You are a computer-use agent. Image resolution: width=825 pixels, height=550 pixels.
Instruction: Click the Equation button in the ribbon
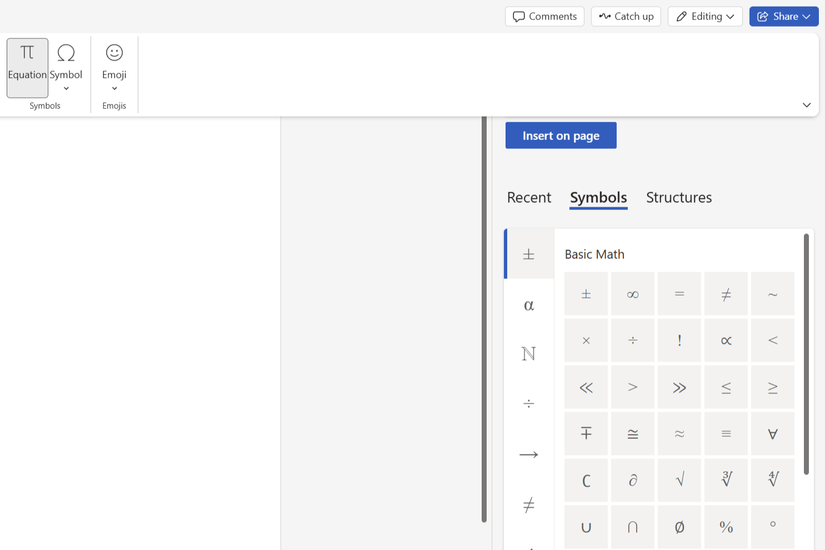27,67
